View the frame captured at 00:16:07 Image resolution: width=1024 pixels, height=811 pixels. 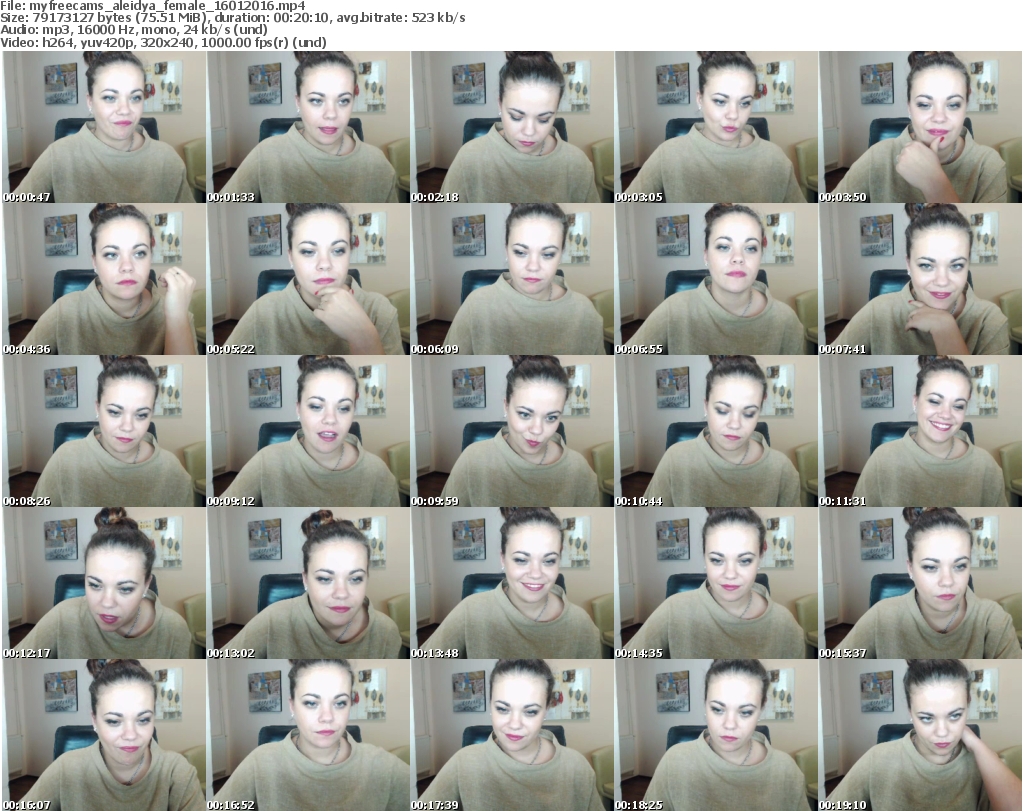104,735
